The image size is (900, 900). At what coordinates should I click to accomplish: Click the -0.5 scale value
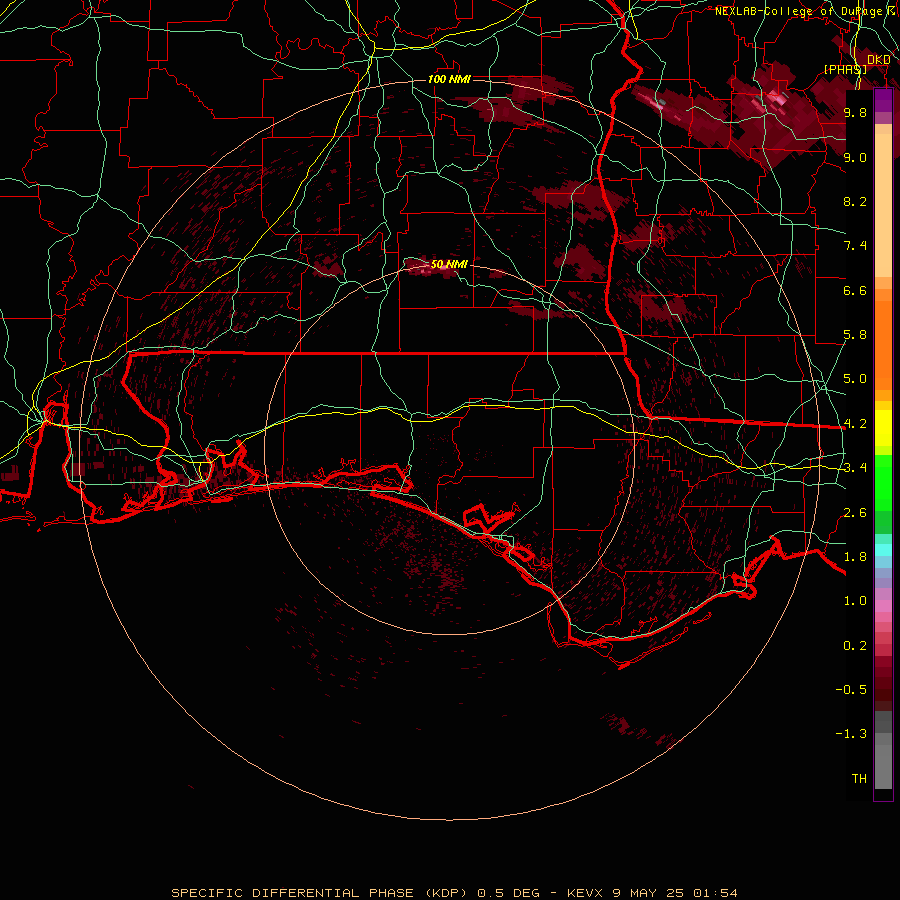(x=851, y=690)
